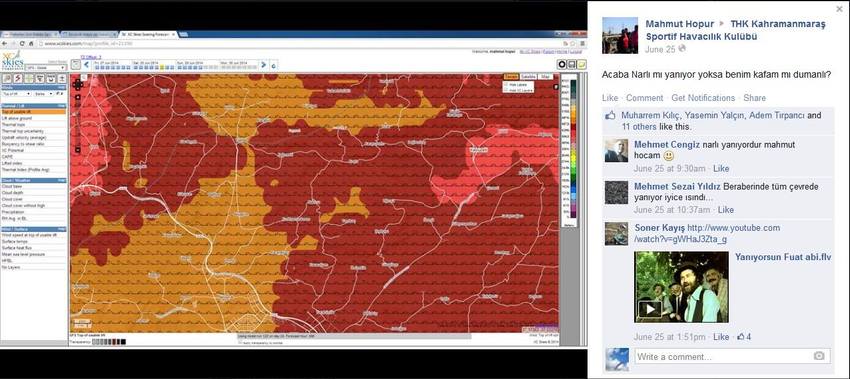Click the Comment link under the post

[644, 98]
